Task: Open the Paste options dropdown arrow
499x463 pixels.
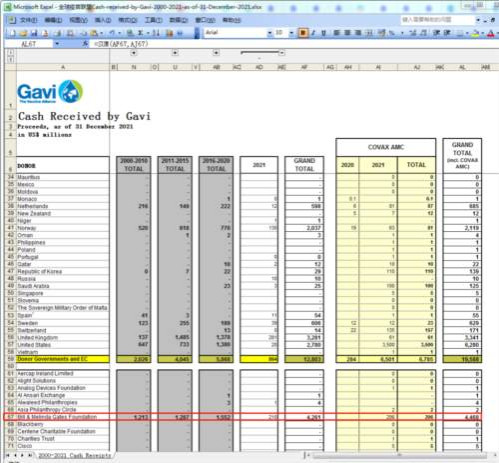Action: [101, 33]
